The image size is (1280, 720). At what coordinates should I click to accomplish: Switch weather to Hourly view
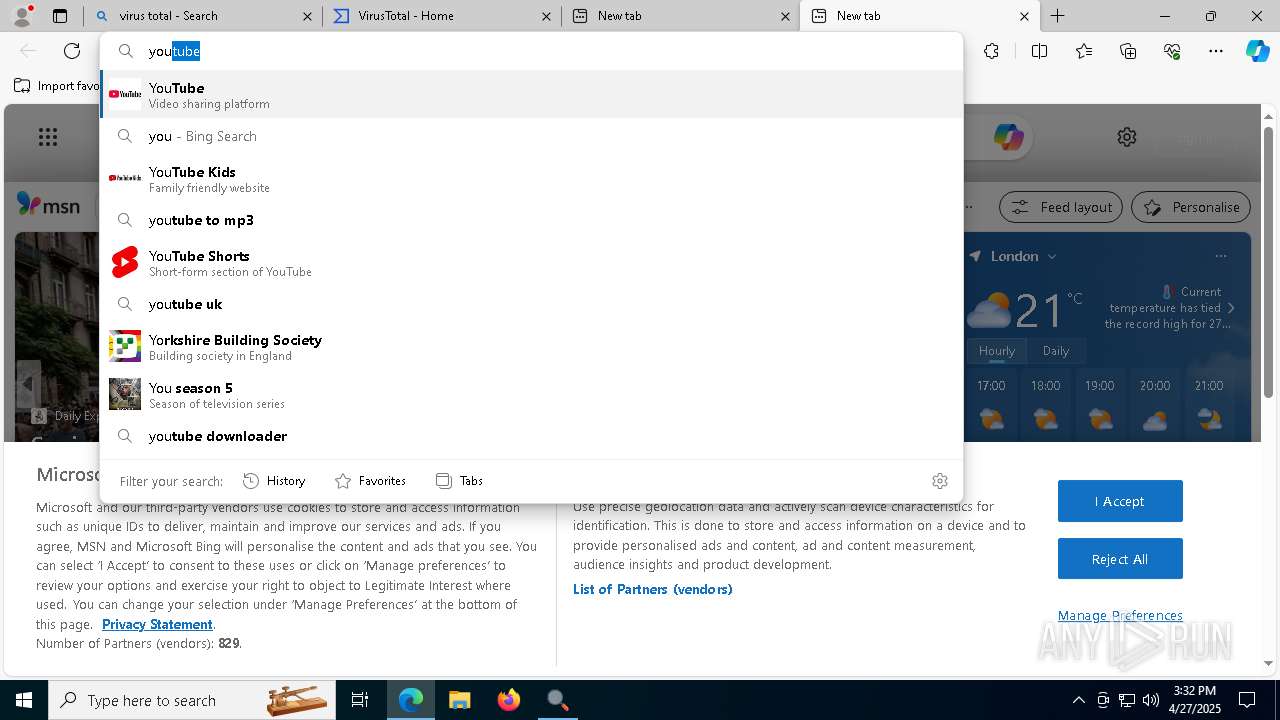tap(997, 351)
